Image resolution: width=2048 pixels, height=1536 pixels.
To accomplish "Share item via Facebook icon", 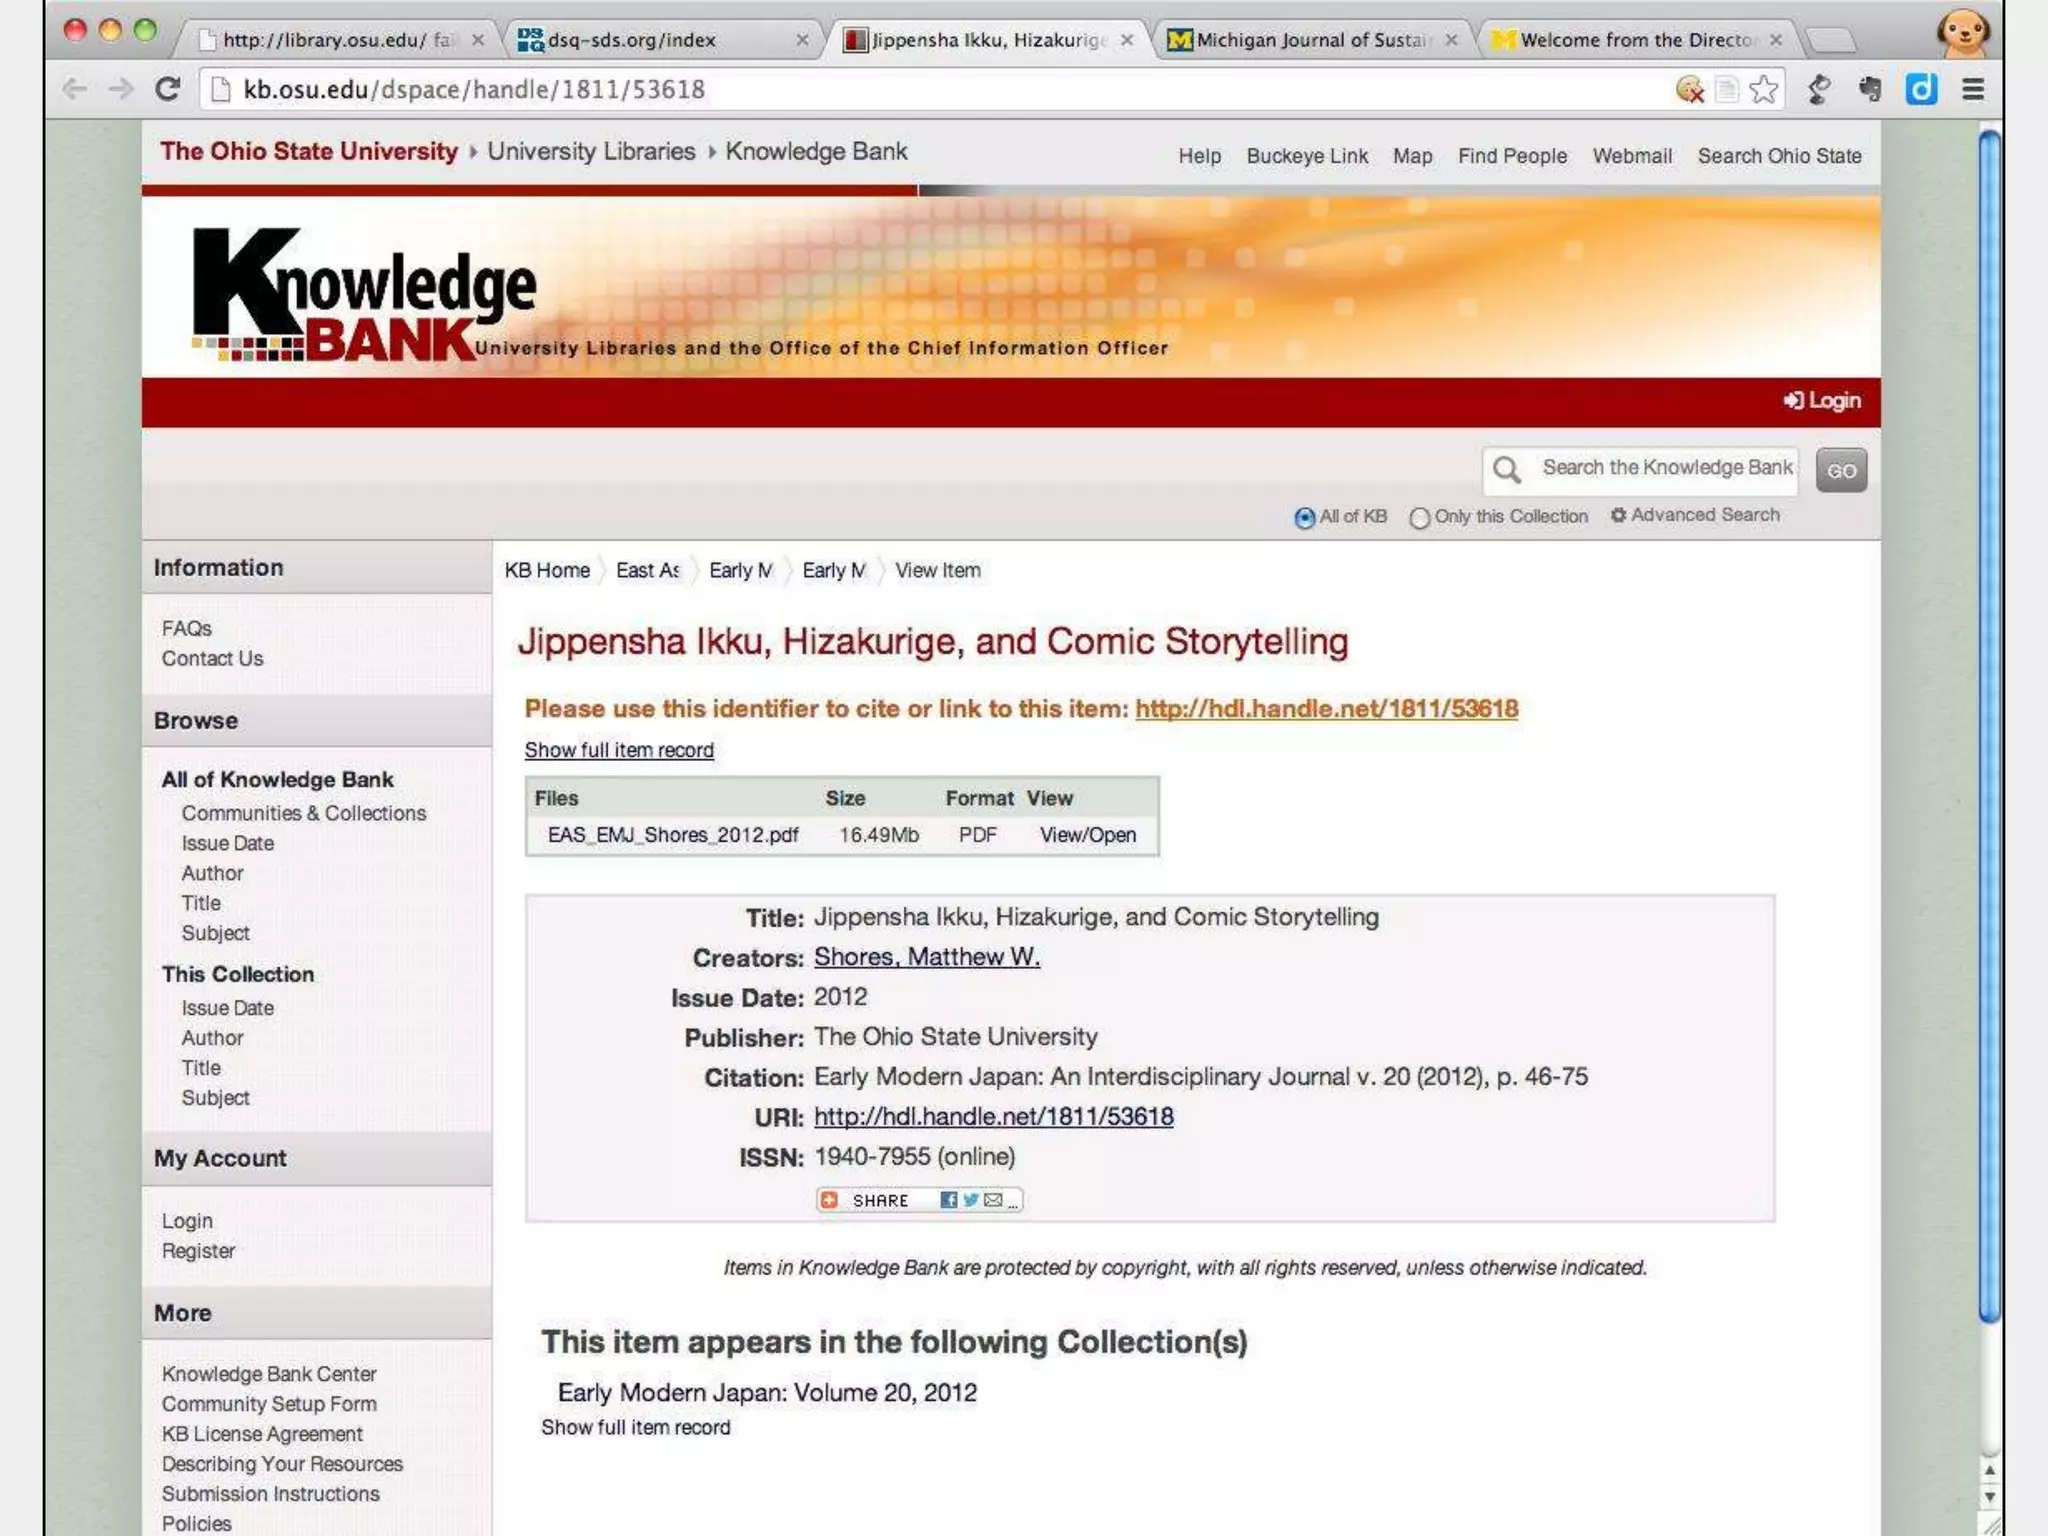I will pos(948,1200).
